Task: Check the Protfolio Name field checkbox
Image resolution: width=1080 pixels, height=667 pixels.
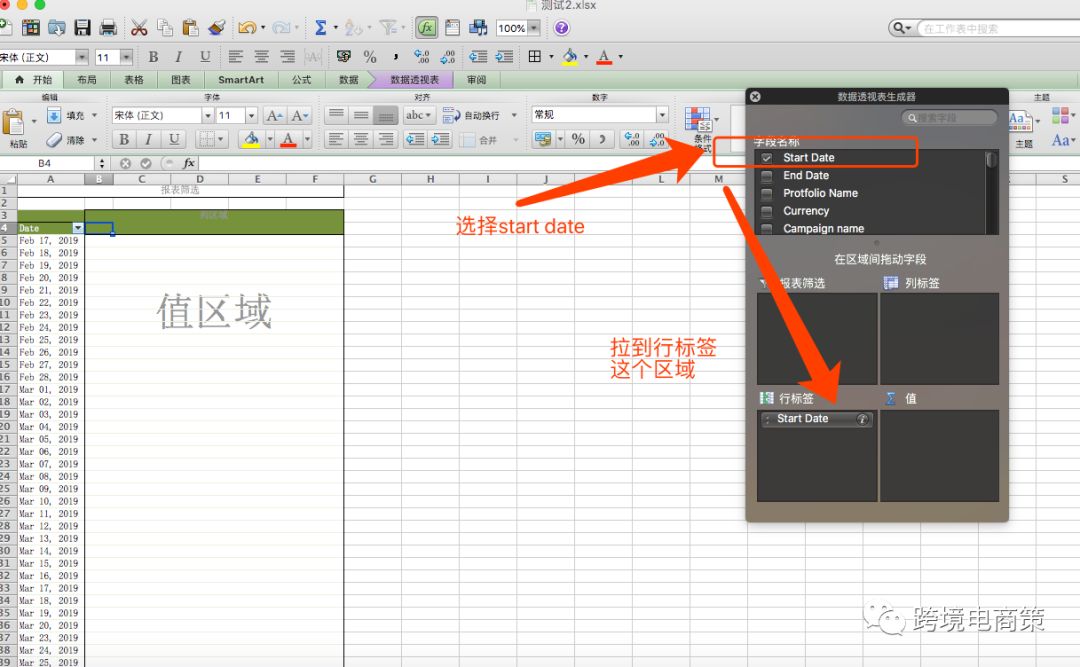Action: coord(767,194)
